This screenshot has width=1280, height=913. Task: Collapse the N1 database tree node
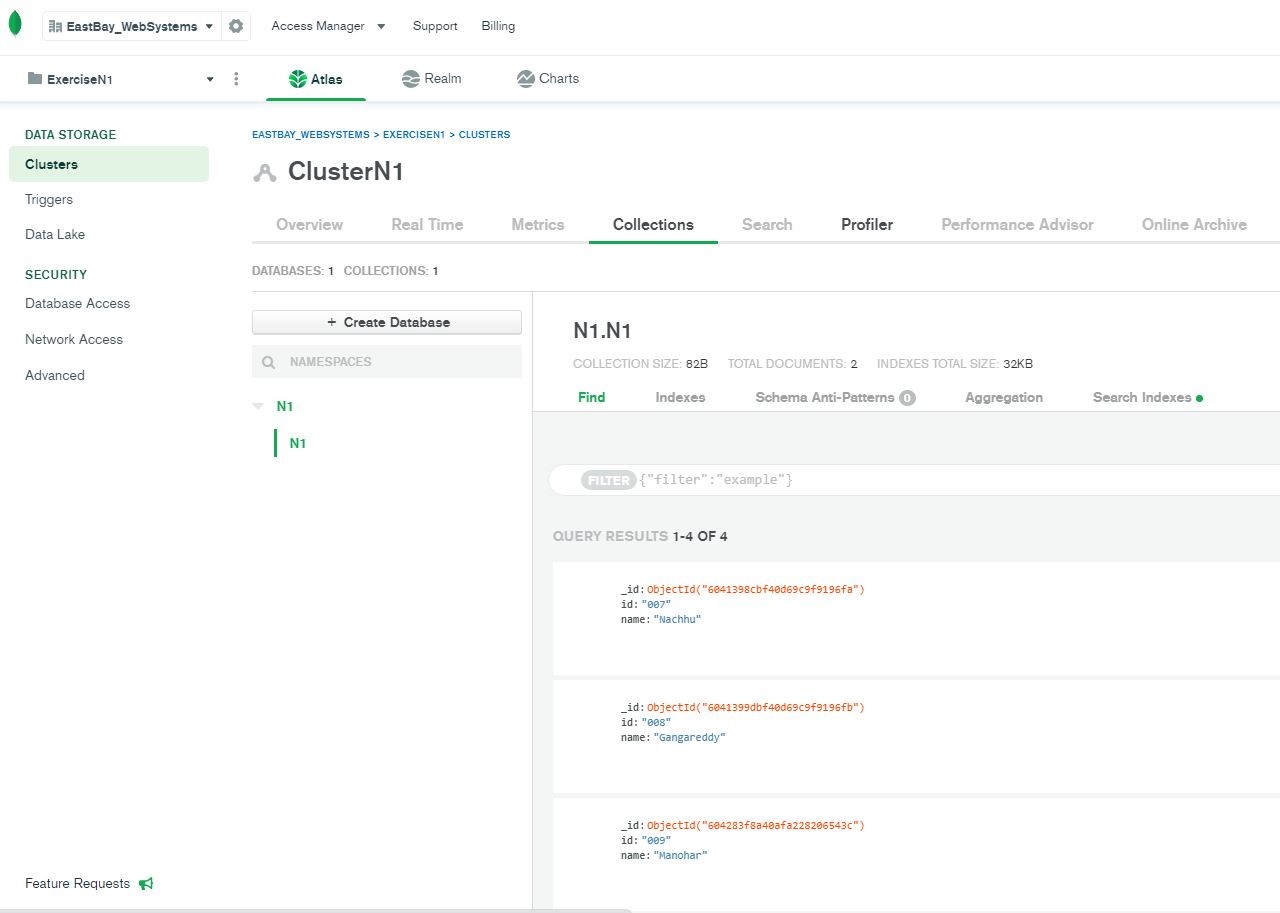[258, 406]
